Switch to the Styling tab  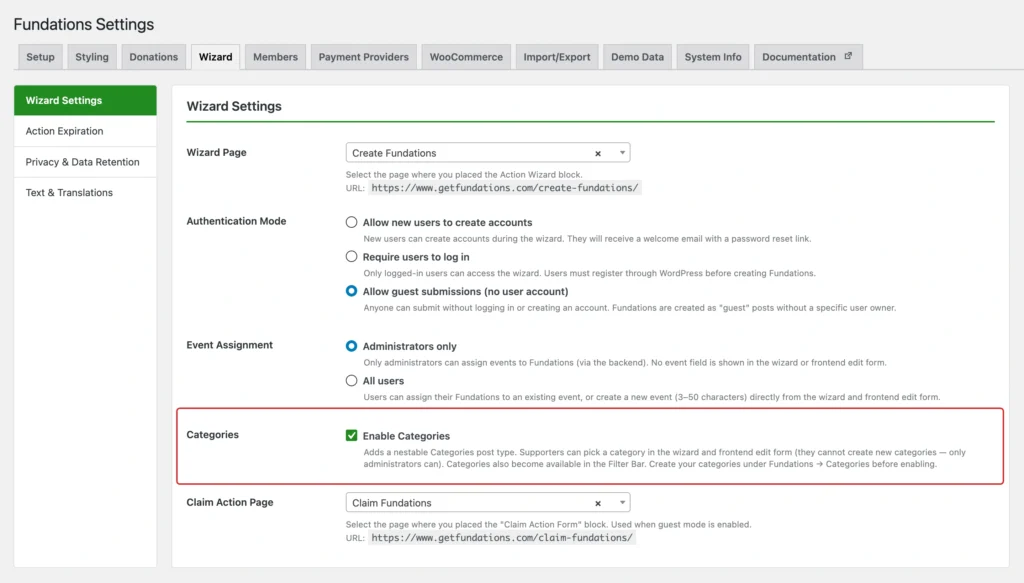coord(91,57)
